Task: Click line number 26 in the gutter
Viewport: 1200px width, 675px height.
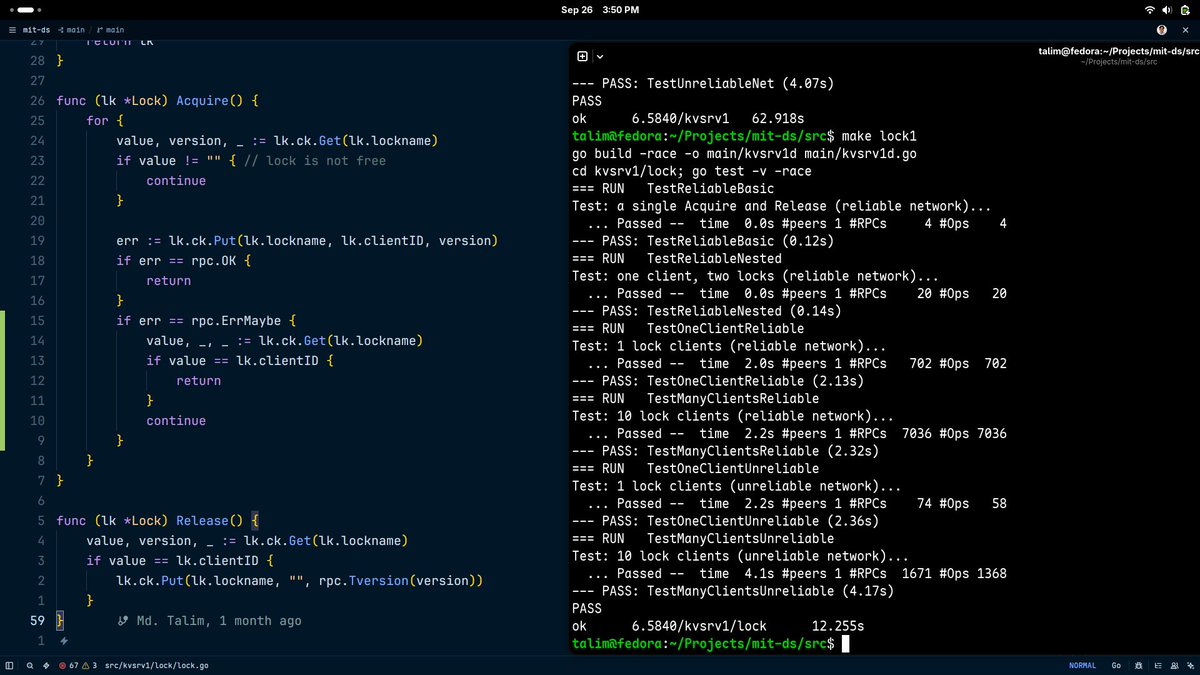Action: [x=38, y=101]
